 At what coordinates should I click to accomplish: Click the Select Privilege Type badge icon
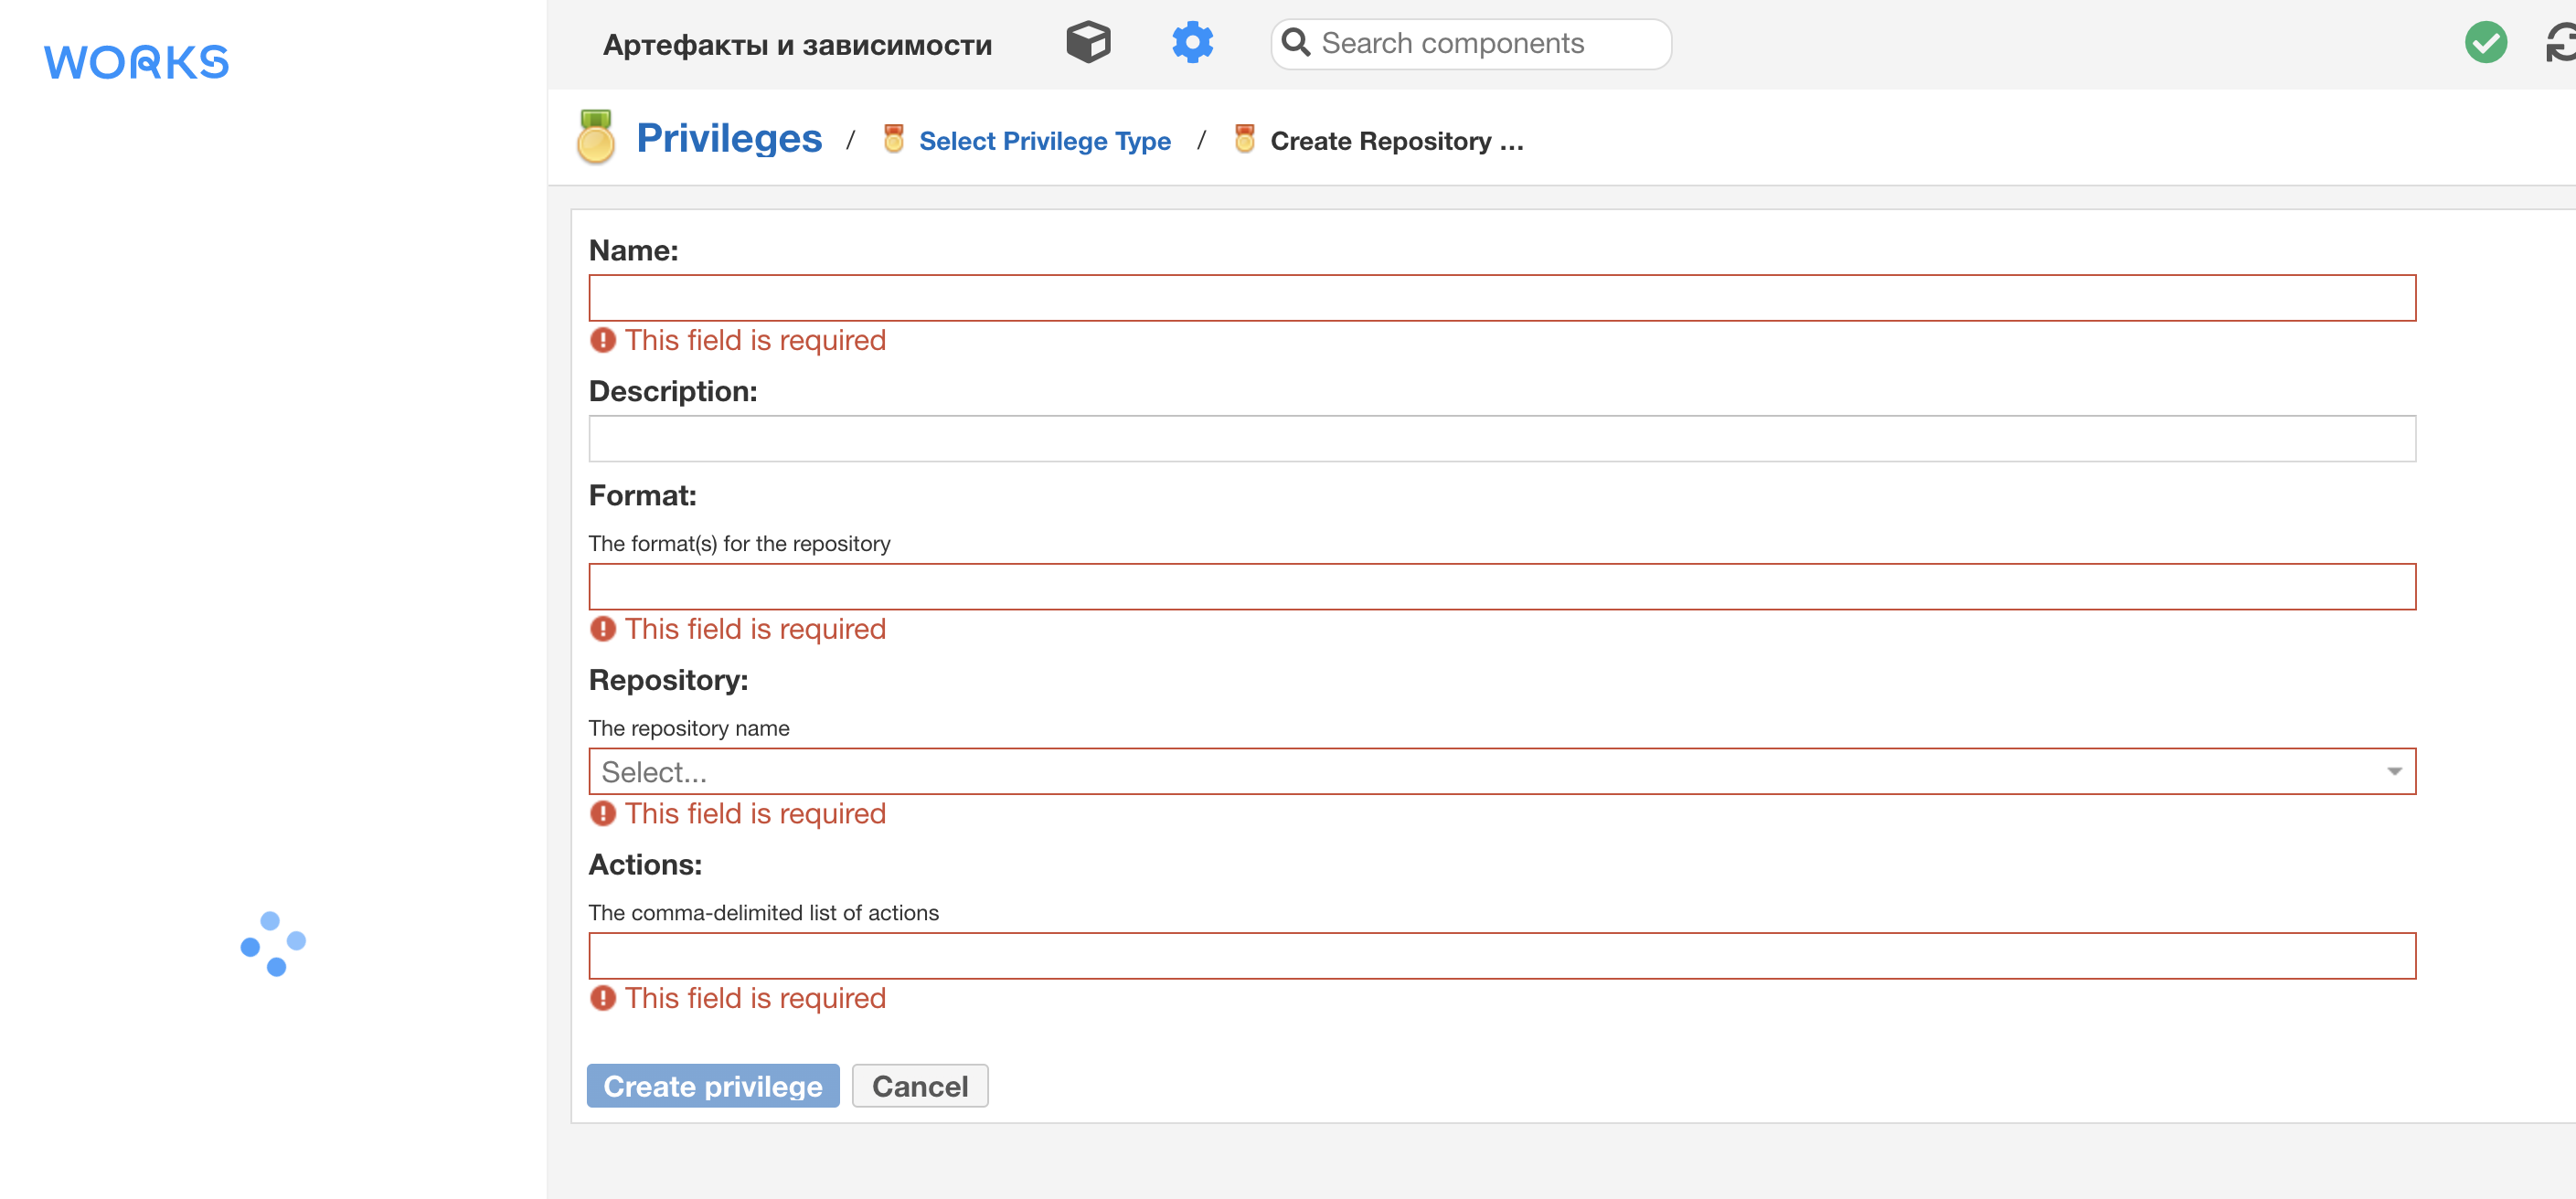point(894,139)
